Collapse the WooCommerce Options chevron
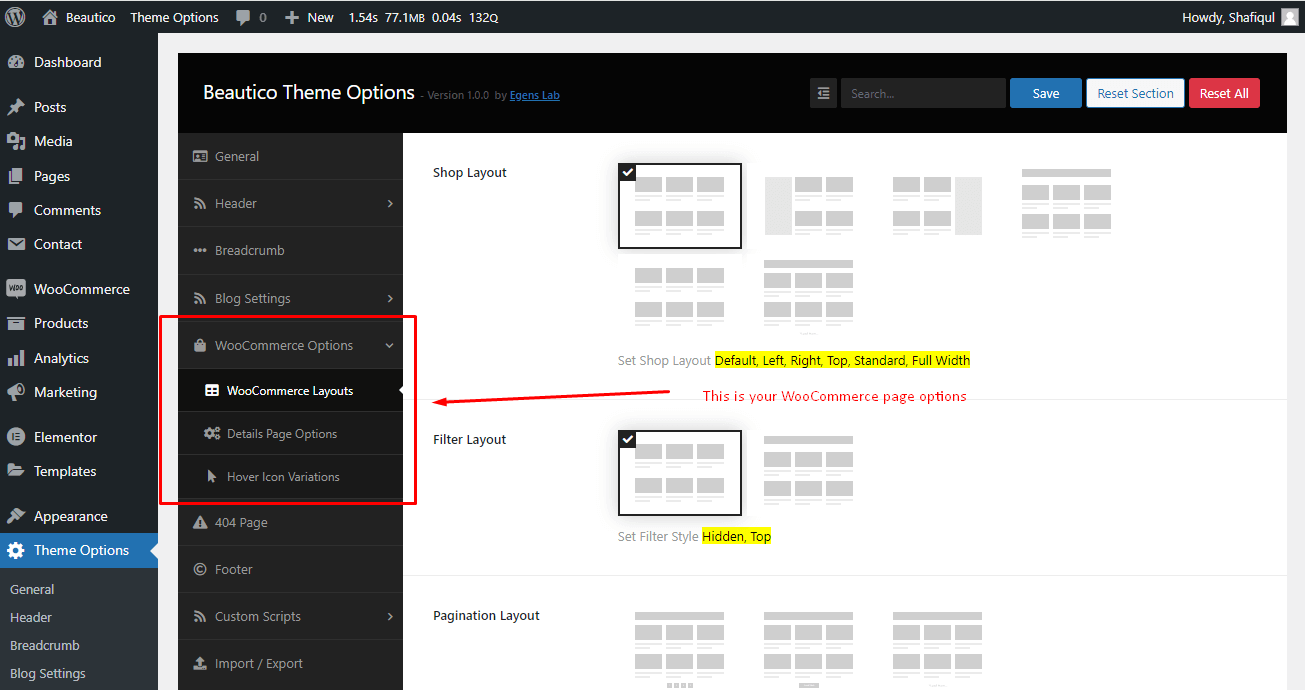1305x690 pixels. click(390, 345)
